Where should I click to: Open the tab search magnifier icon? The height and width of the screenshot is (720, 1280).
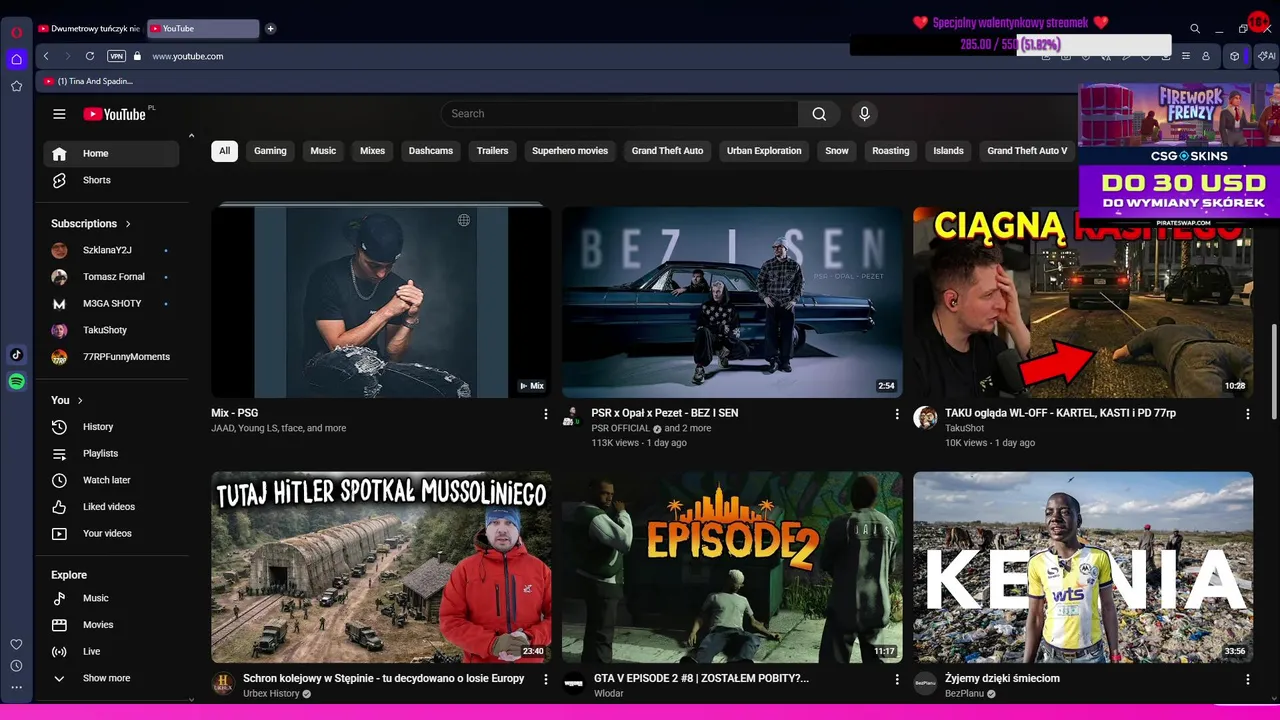coord(1195,29)
